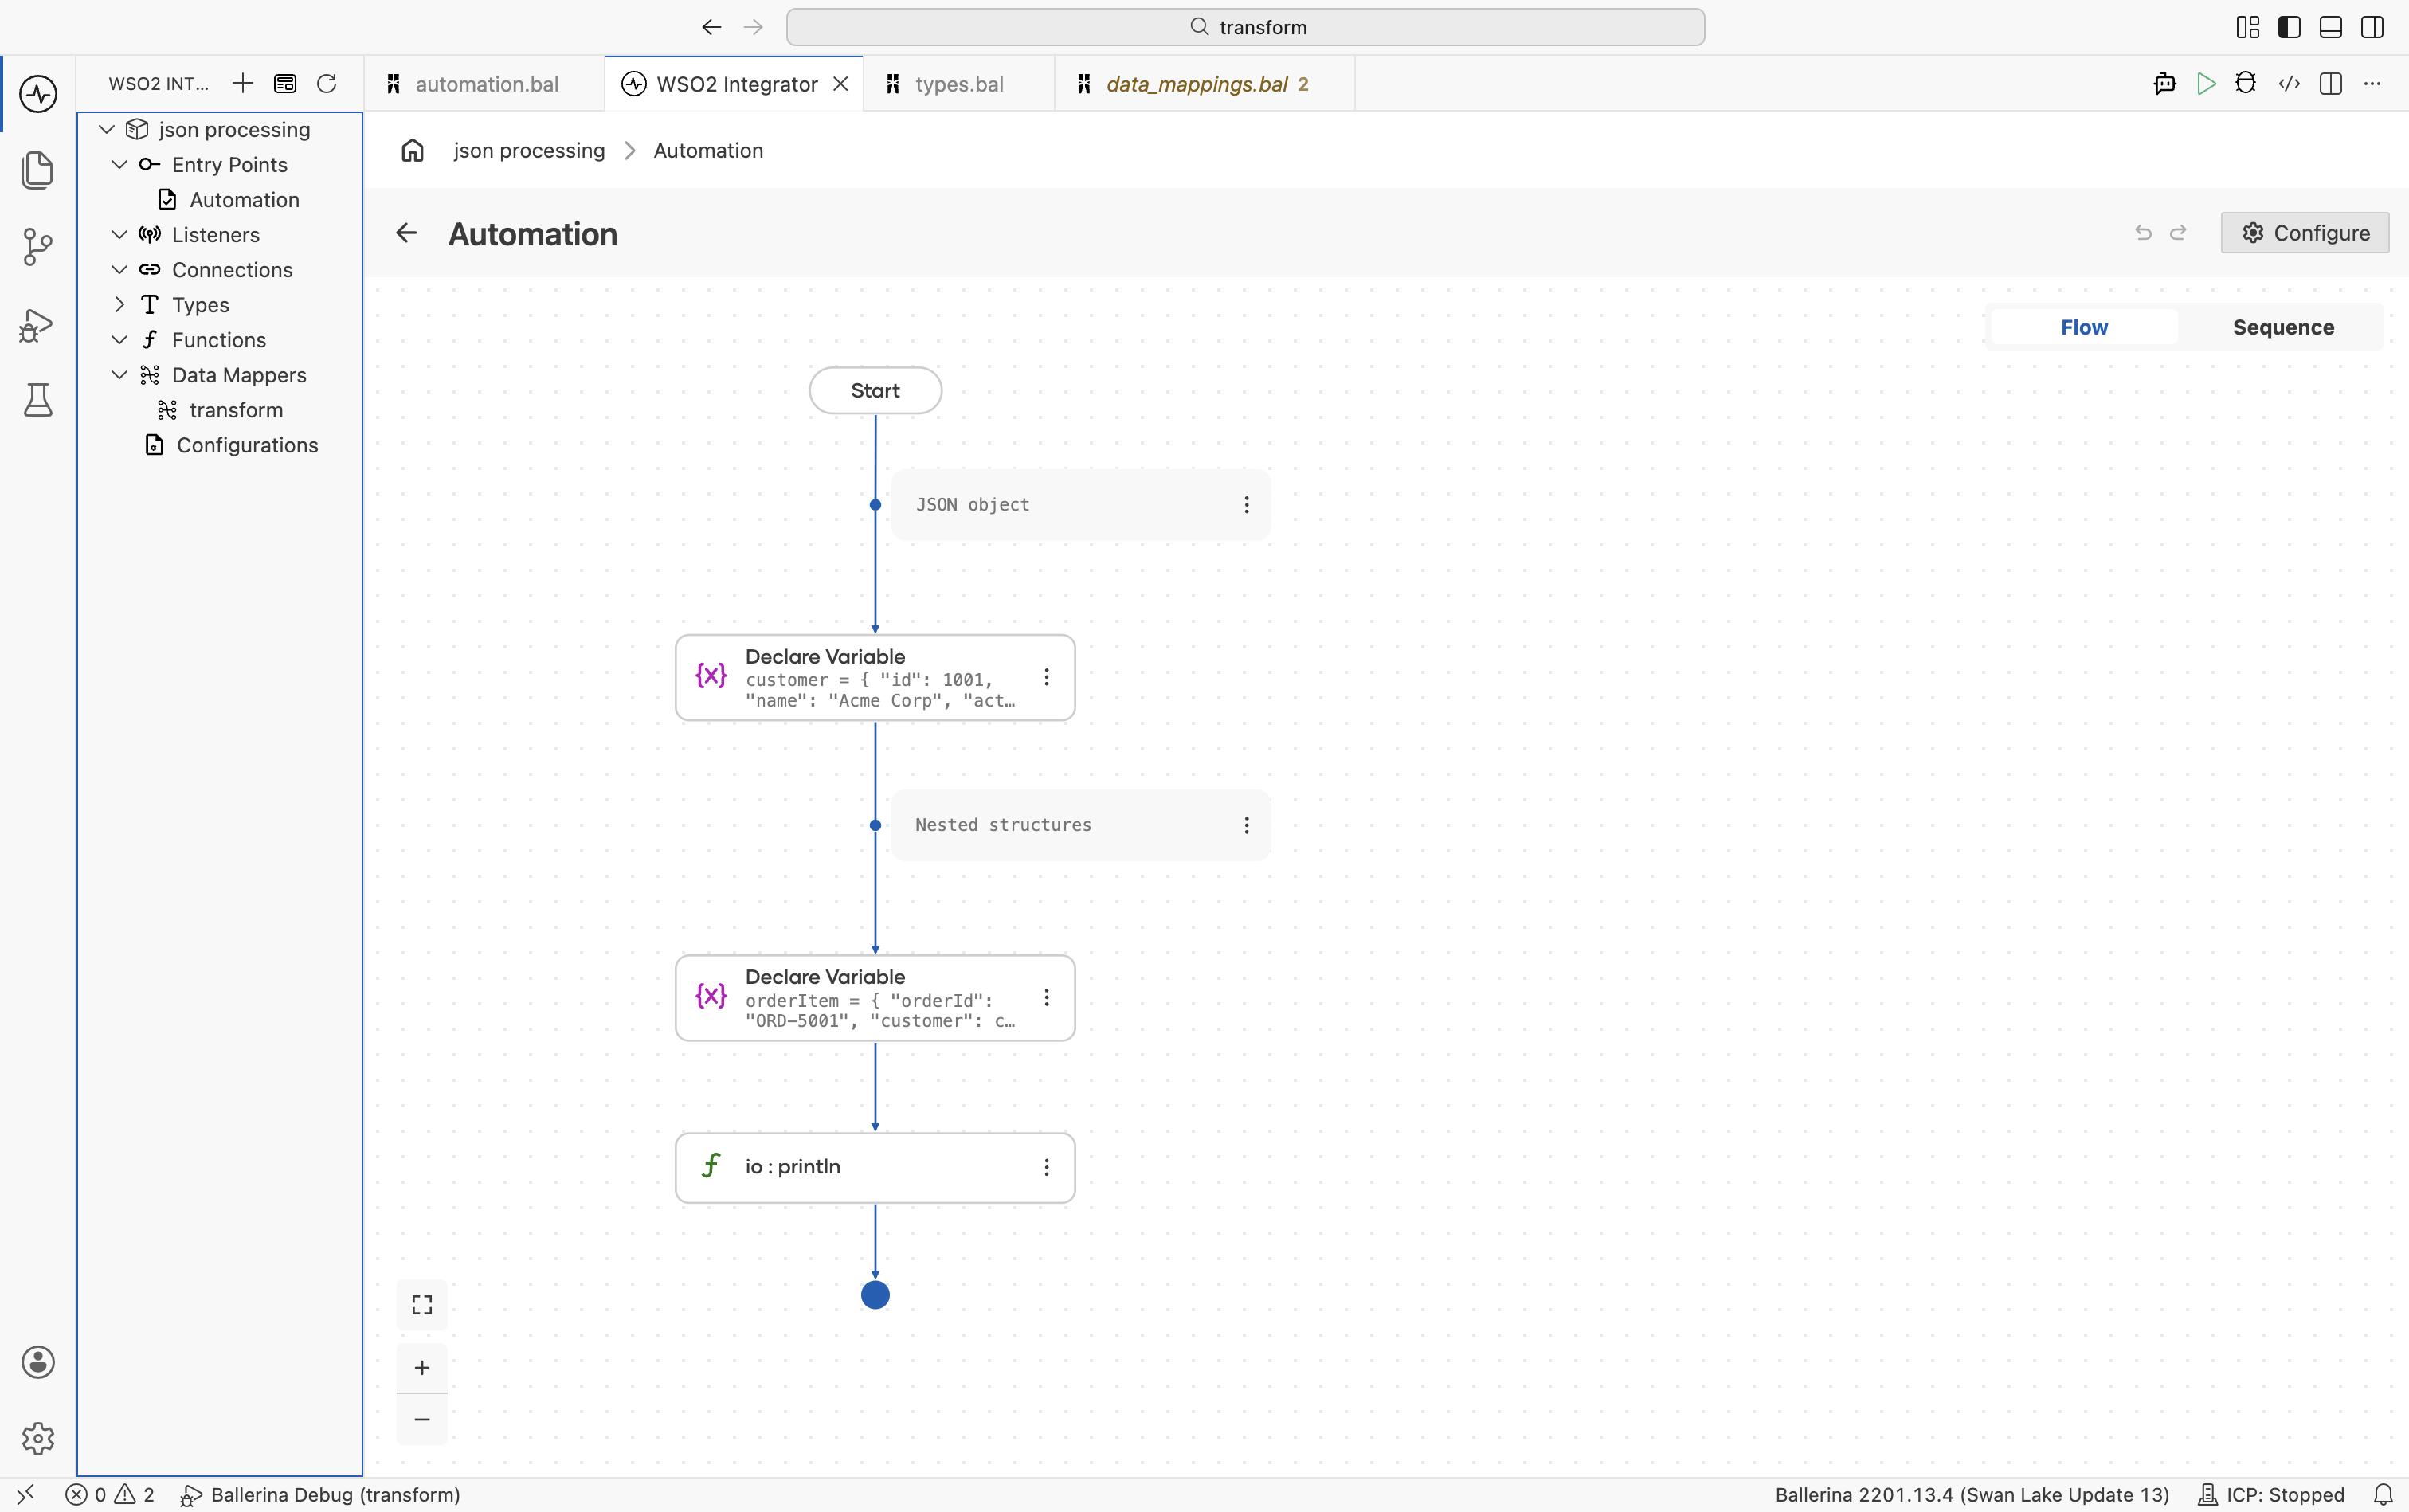
Task: Open the menu on the orderItem Declare Variable node
Action: 1046,997
